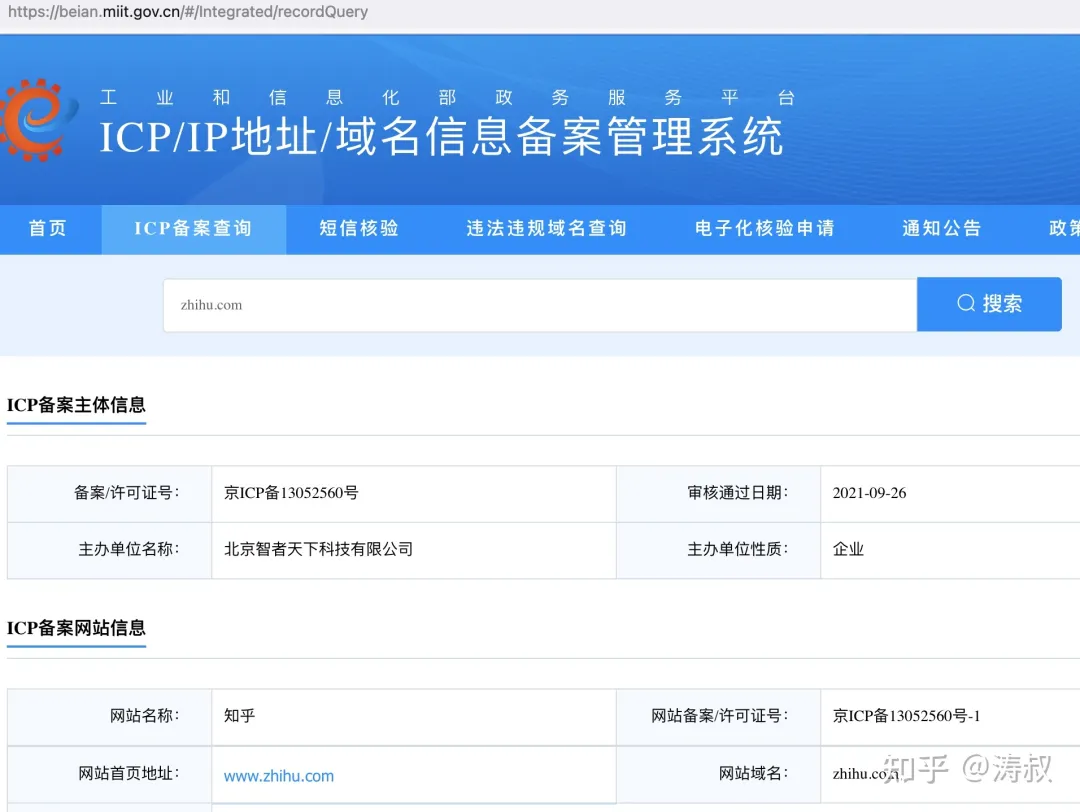The height and width of the screenshot is (812, 1080).
Task: Click the search box containing zhihu.com
Action: click(540, 305)
